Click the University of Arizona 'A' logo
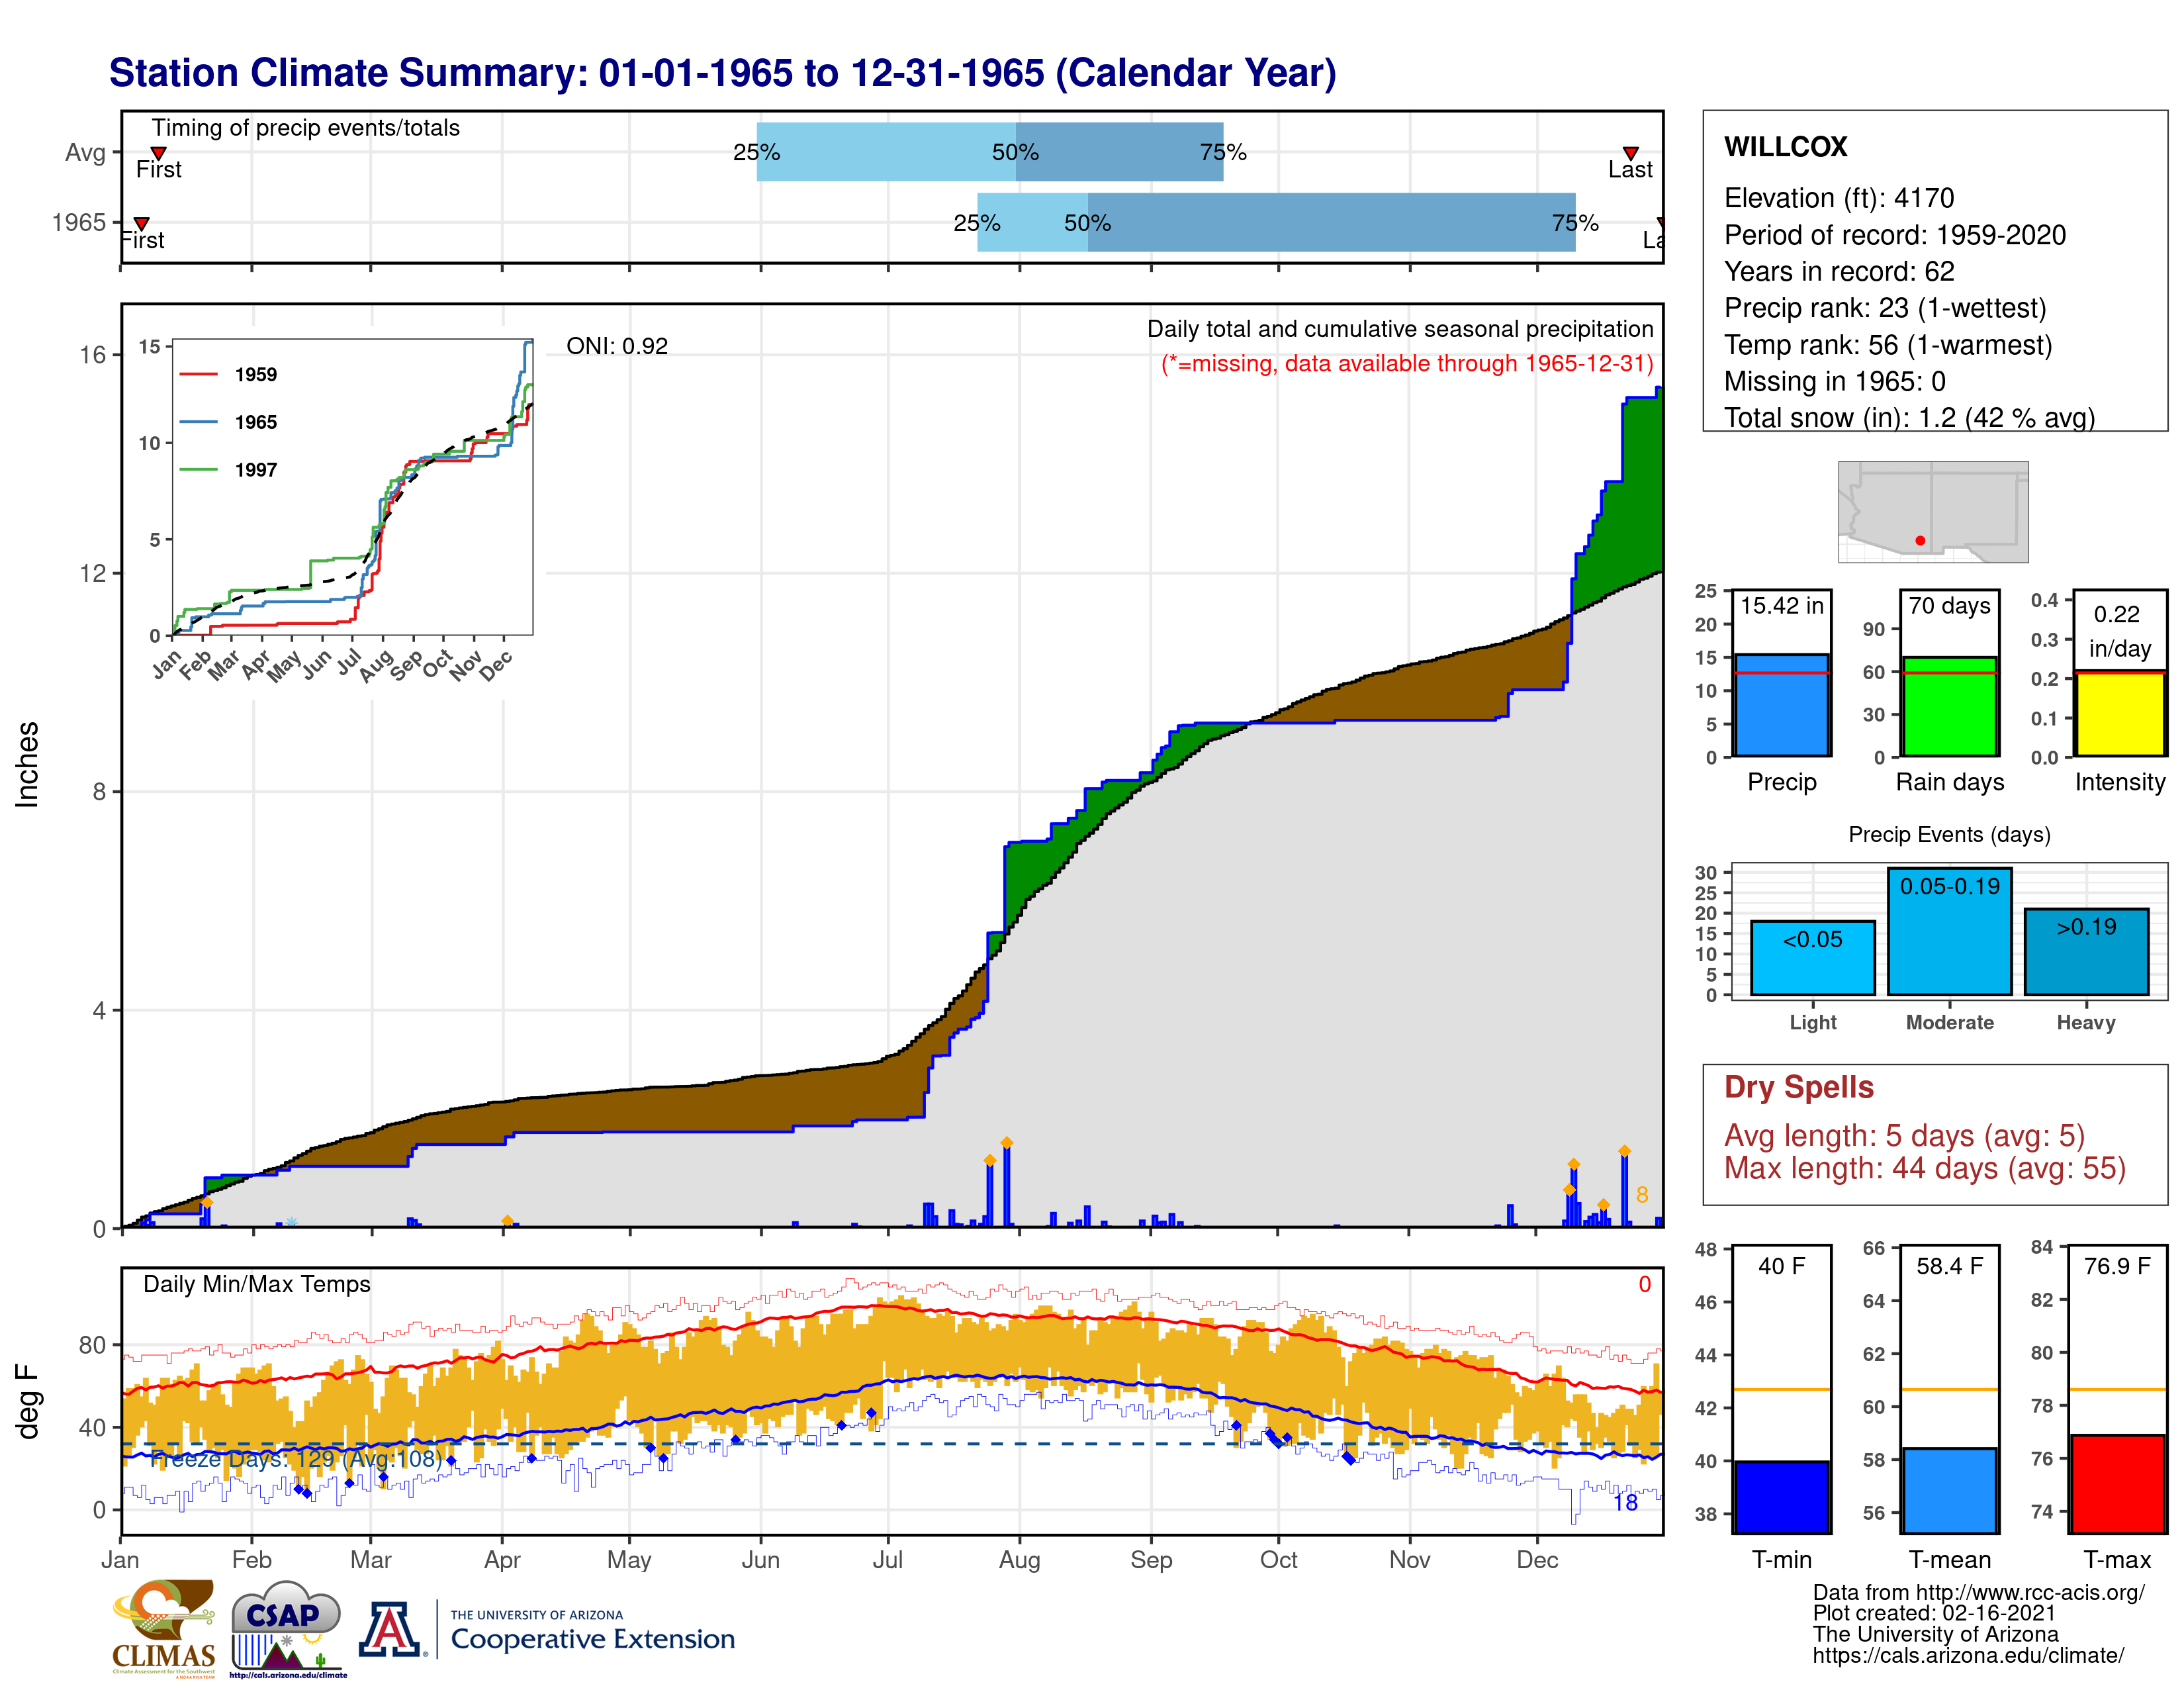The height and width of the screenshot is (1688, 2184). pos(390,1630)
